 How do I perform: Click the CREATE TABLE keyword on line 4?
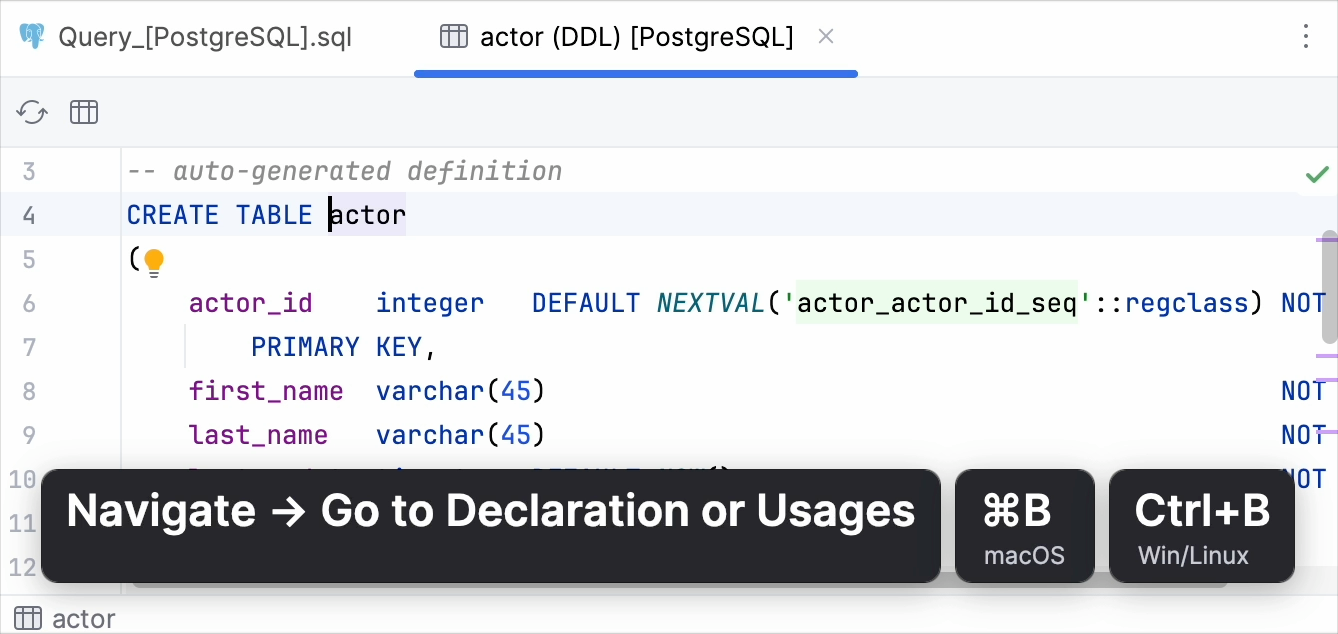tap(219, 214)
